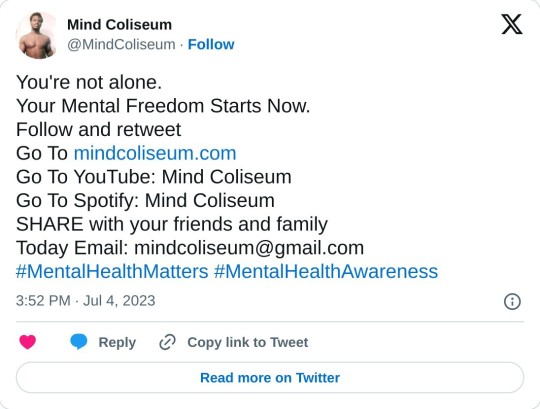
Task: Click the 'You're not alone.' tweet line
Action: coord(89,83)
